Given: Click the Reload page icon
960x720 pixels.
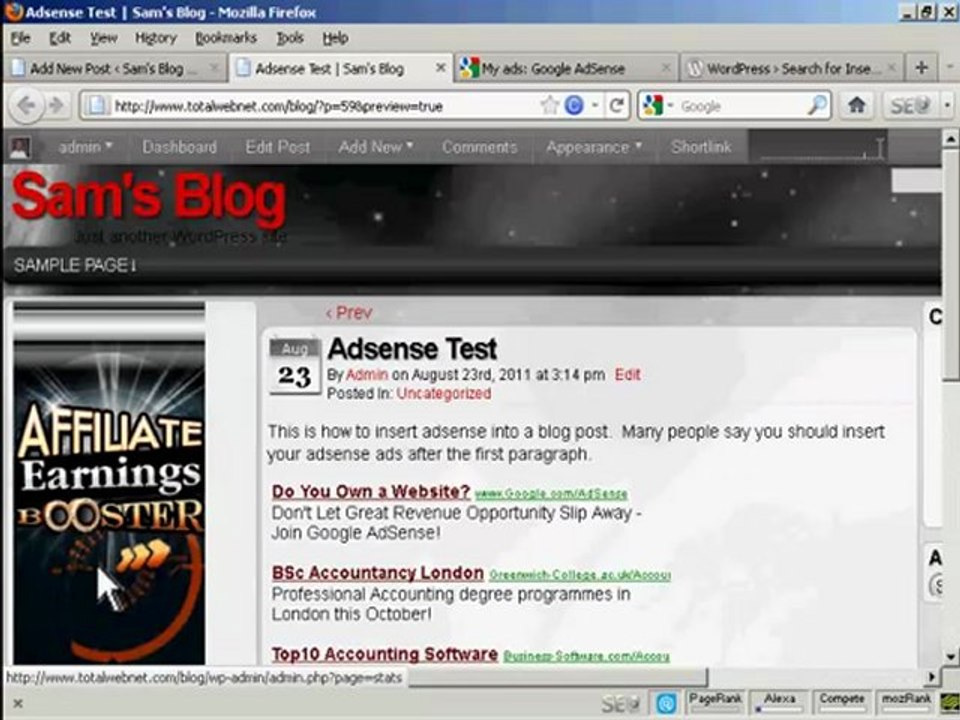Looking at the screenshot, I should [x=617, y=106].
